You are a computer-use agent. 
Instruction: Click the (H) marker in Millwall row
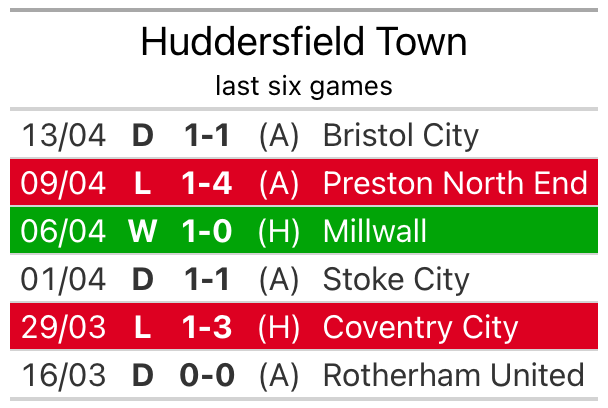[x=278, y=231]
